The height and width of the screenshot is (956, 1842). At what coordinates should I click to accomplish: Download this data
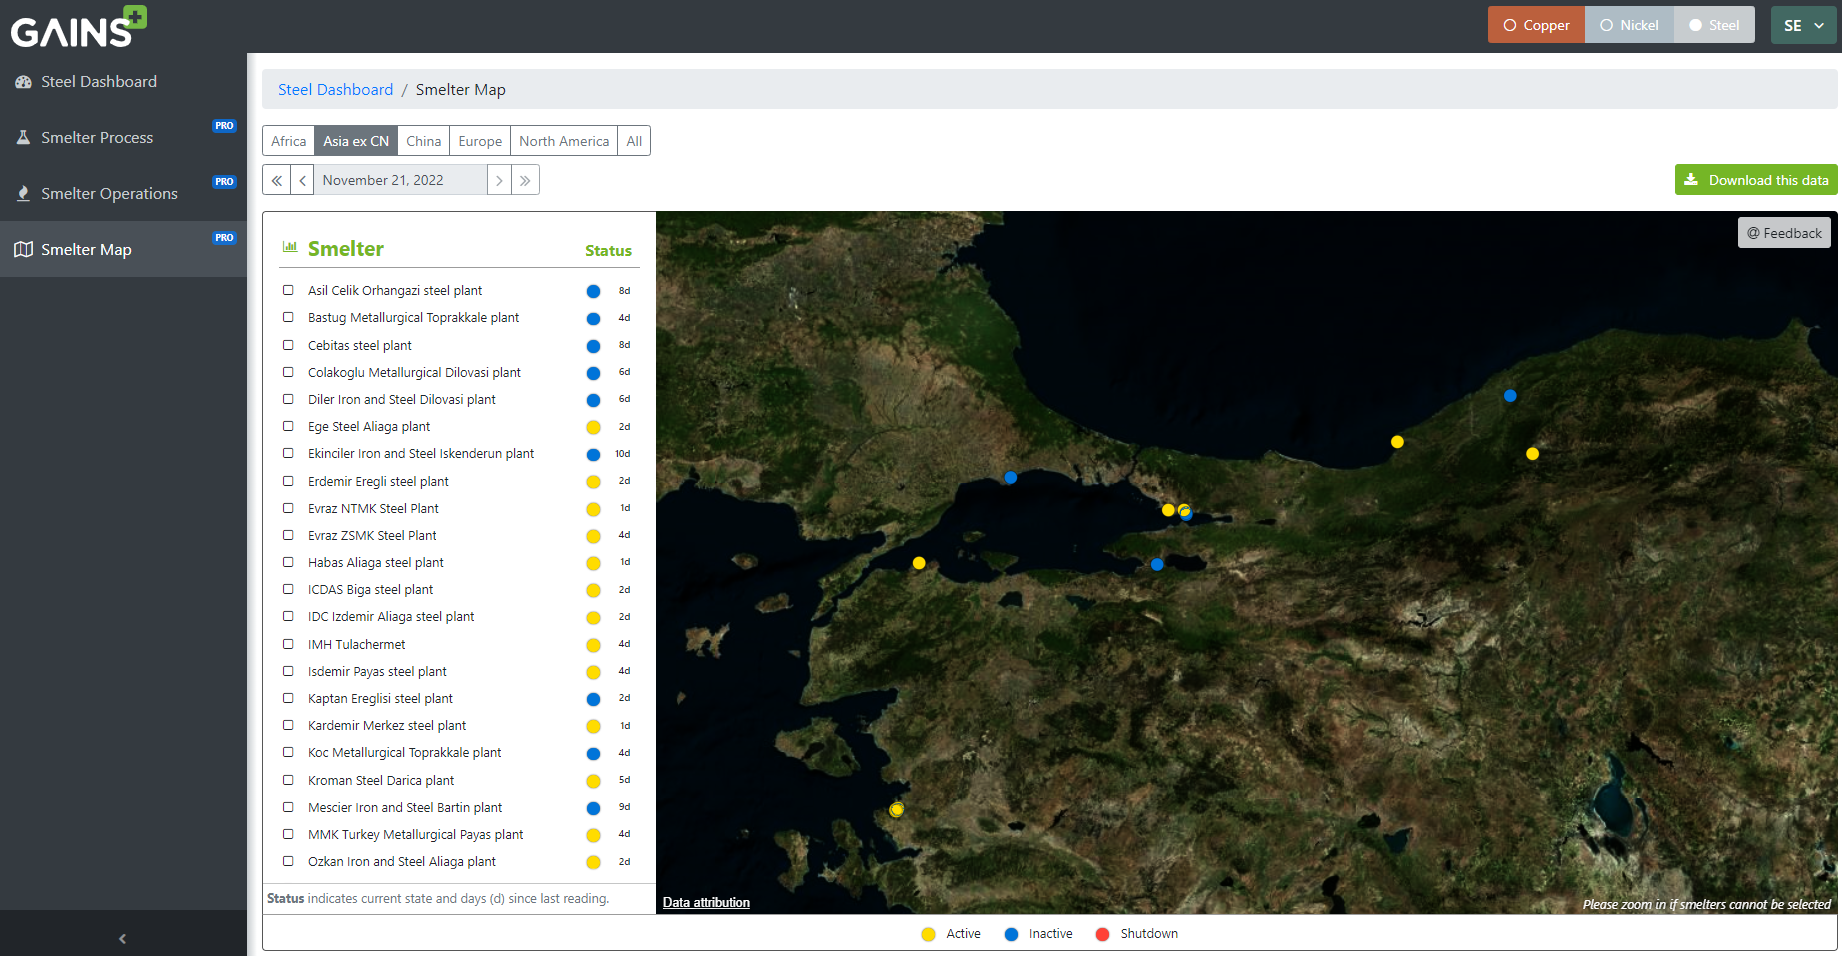click(x=1756, y=180)
